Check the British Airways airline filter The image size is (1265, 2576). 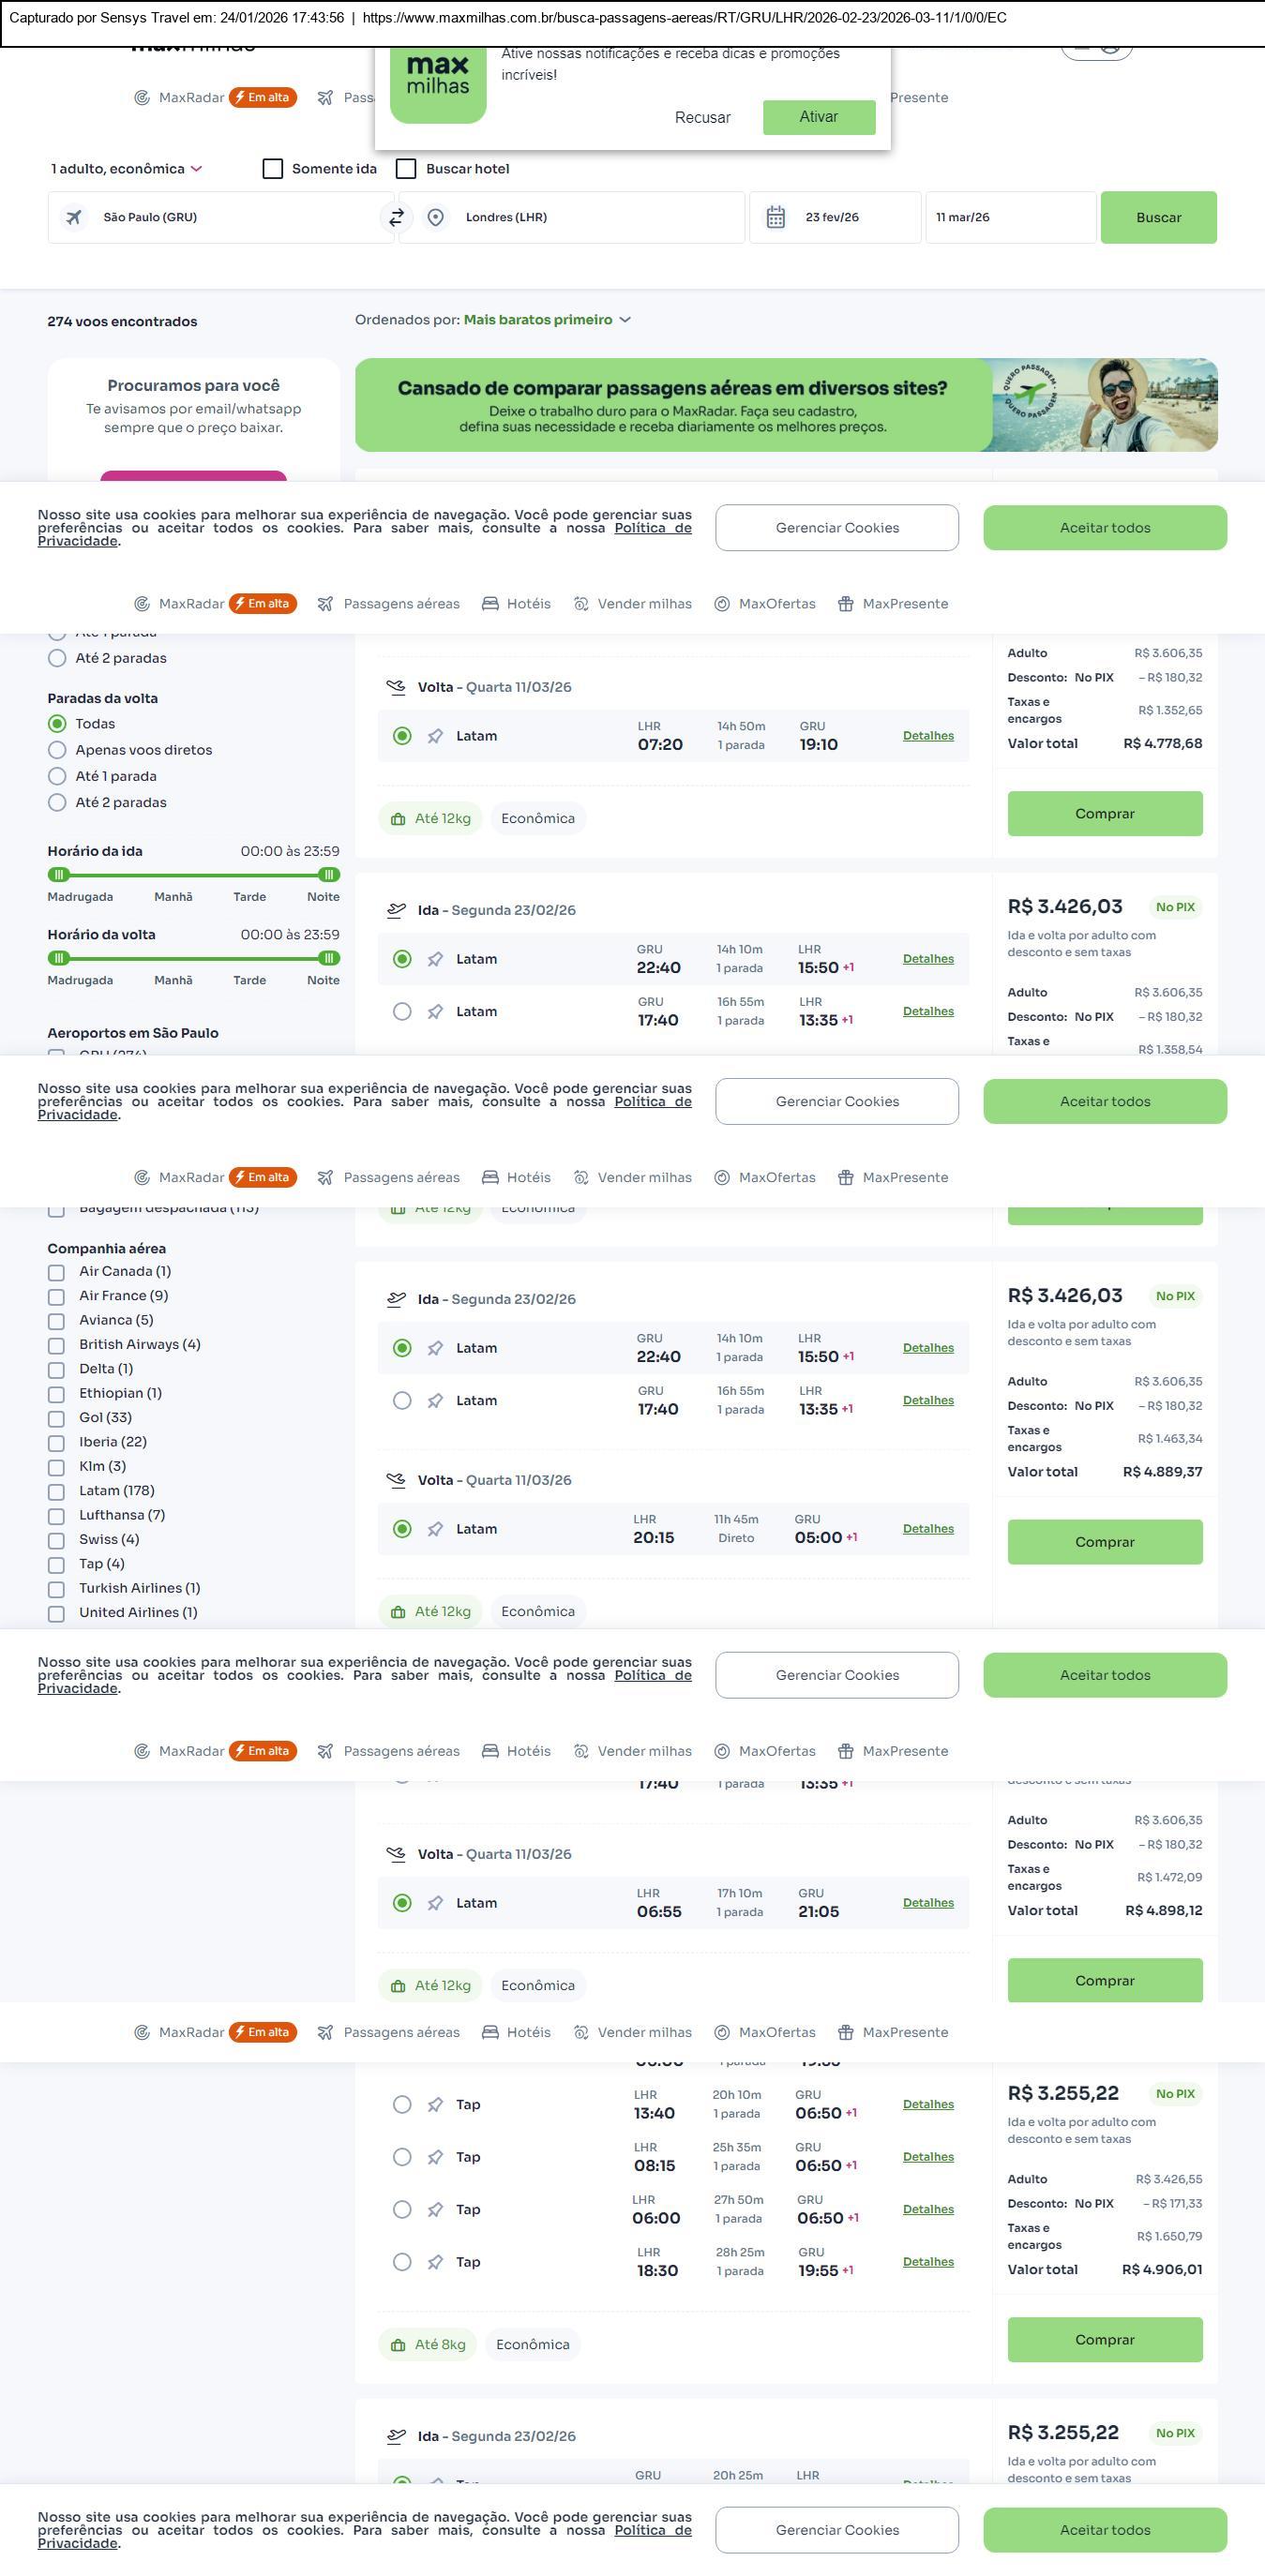(57, 1345)
